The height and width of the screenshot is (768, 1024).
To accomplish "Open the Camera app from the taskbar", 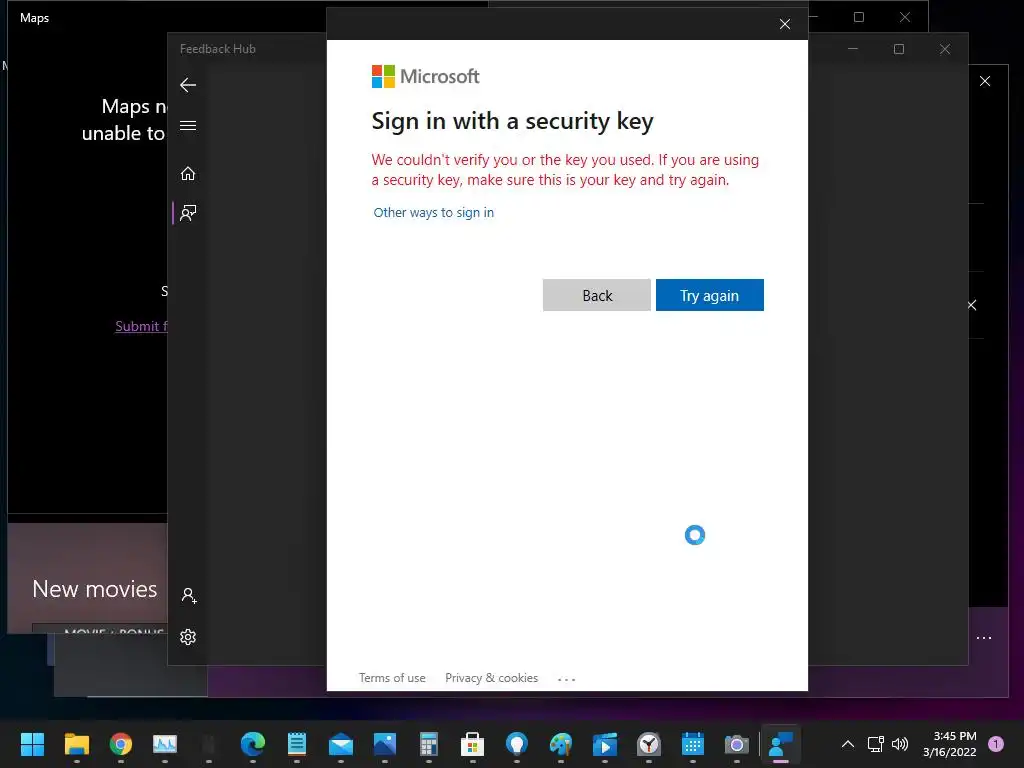I will pos(737,744).
